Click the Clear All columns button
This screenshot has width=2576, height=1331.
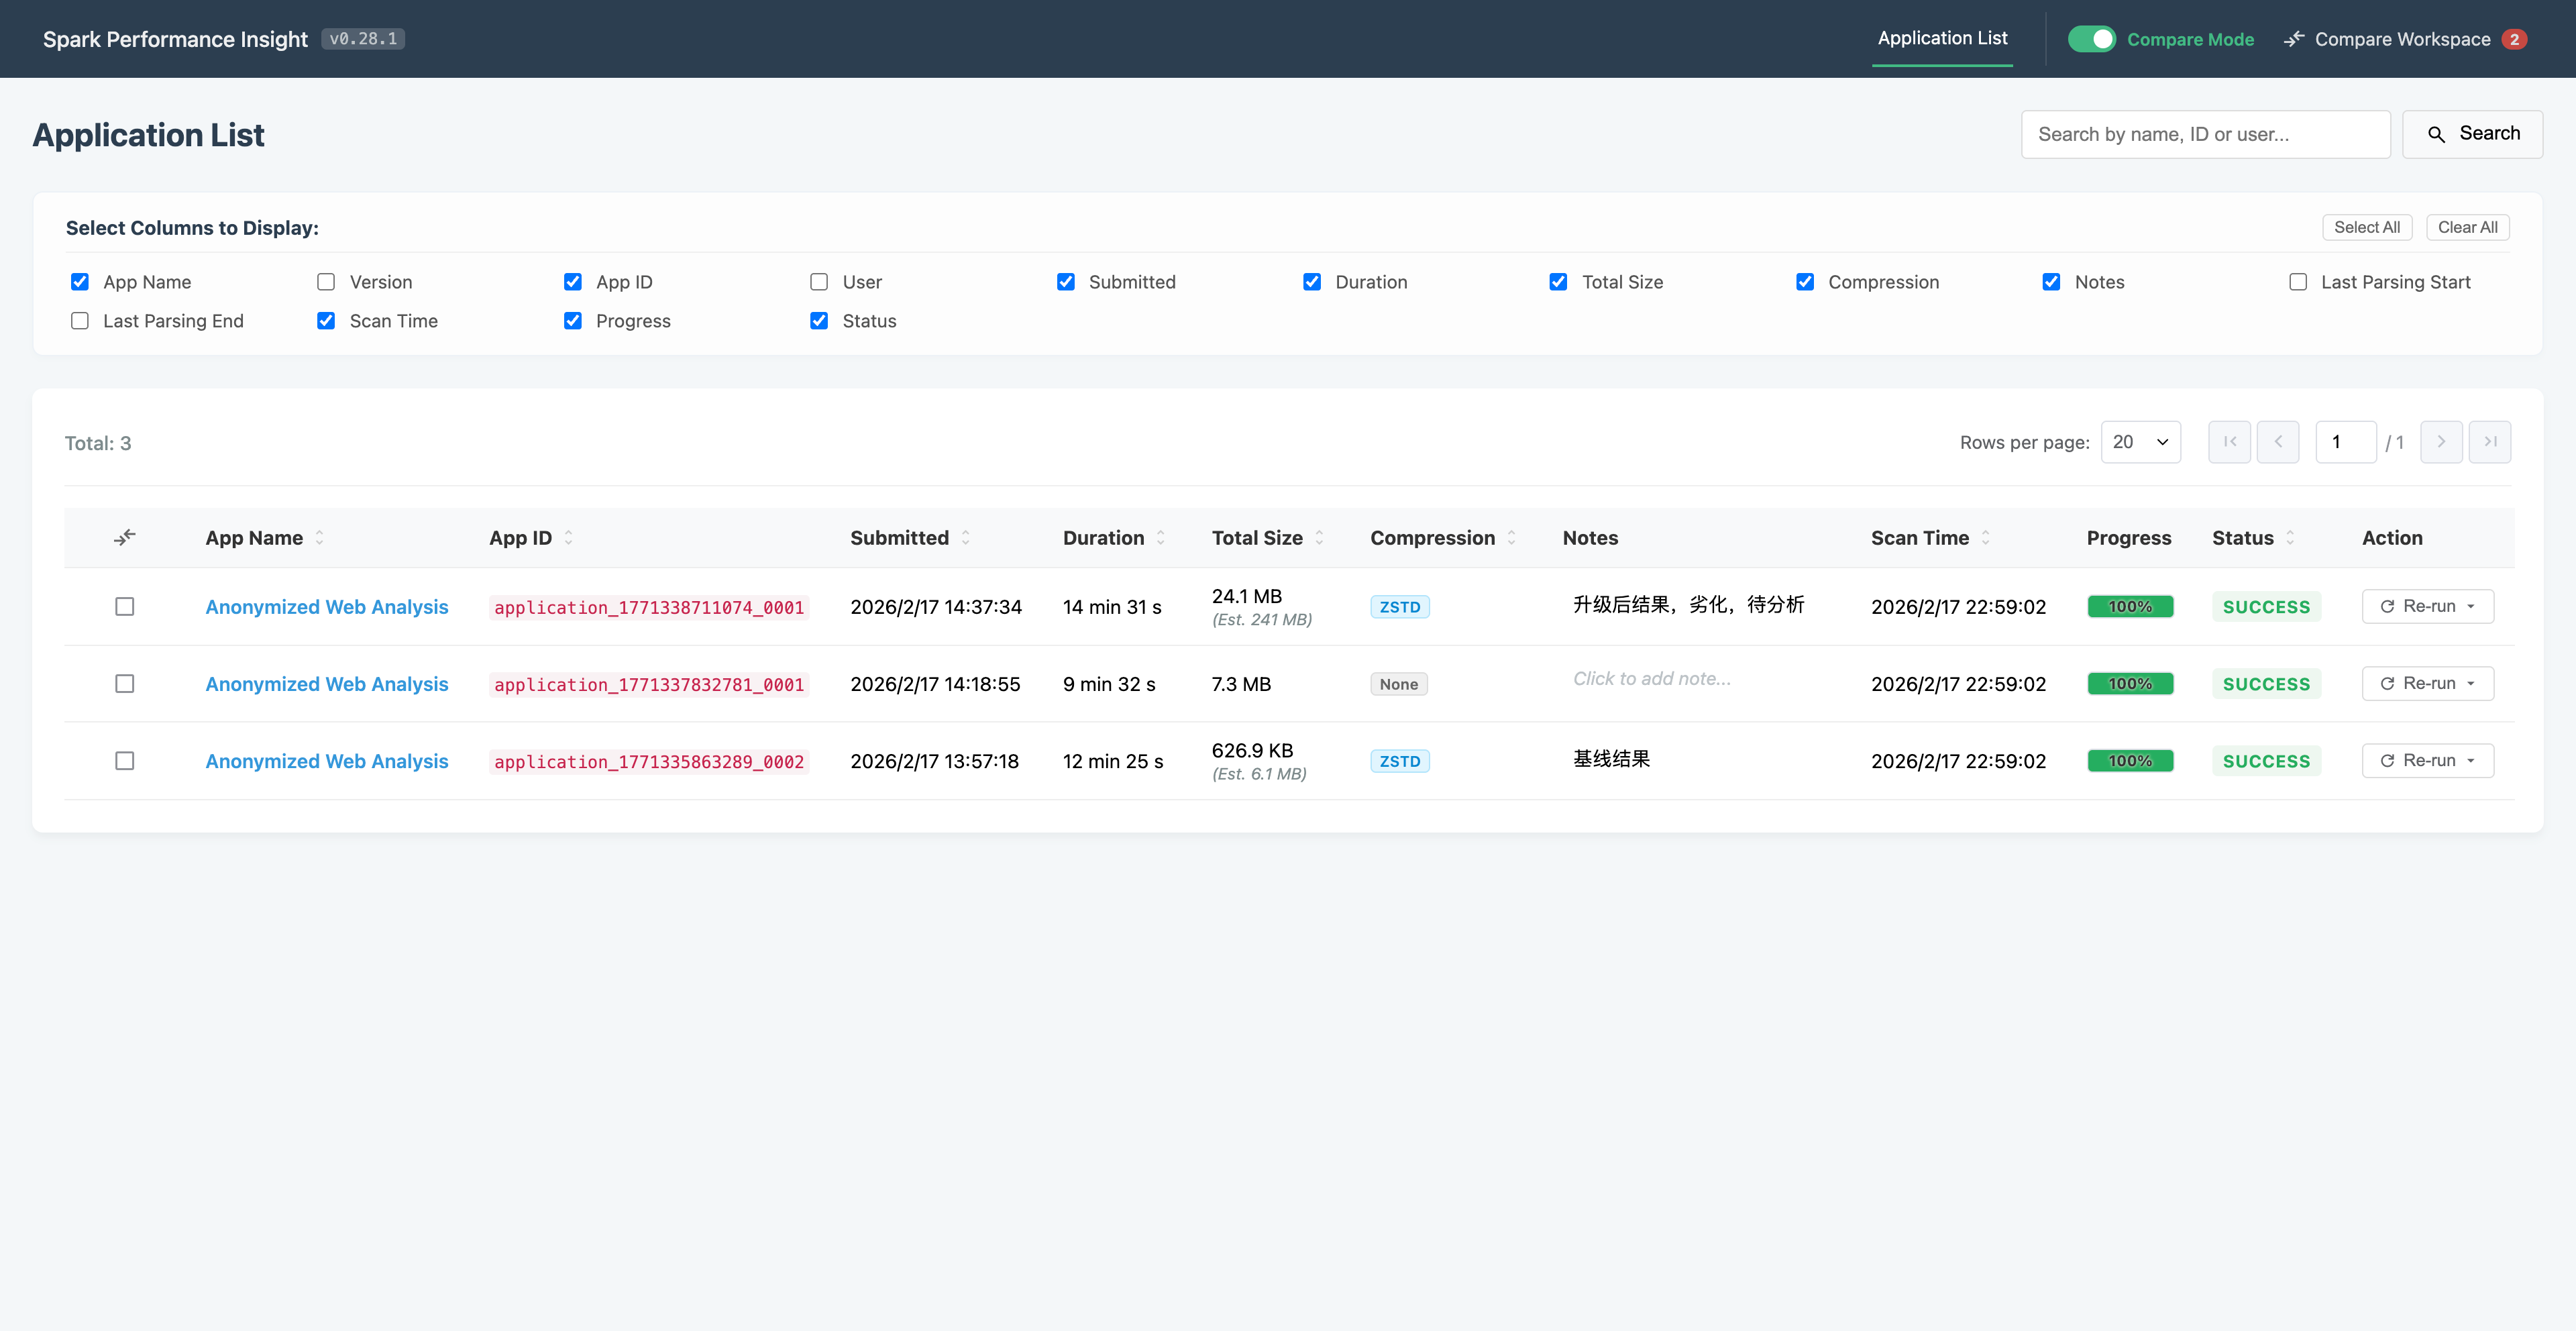[x=2467, y=227]
